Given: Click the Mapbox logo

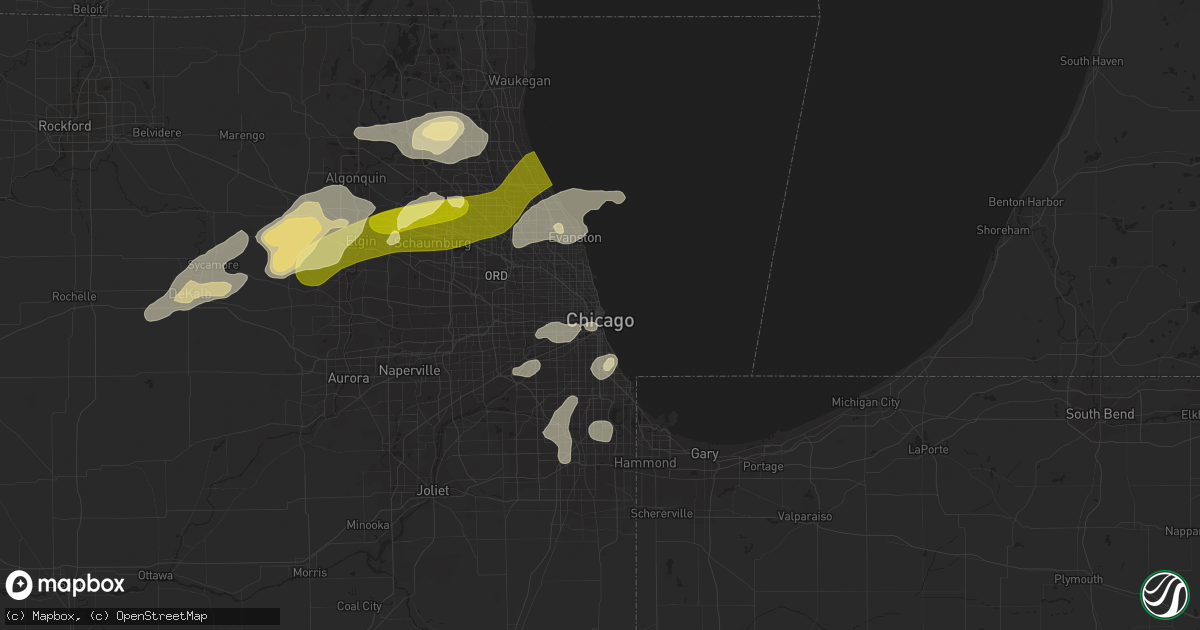Looking at the screenshot, I should point(66,585).
